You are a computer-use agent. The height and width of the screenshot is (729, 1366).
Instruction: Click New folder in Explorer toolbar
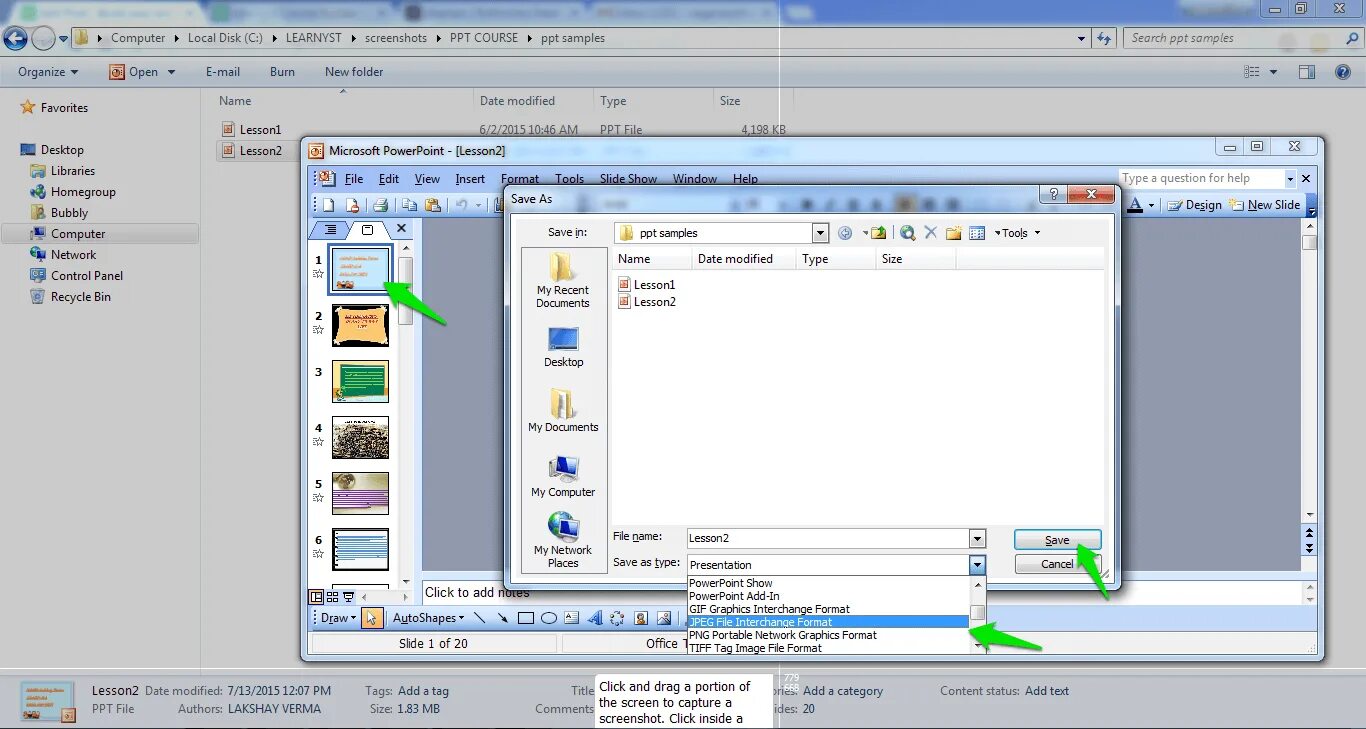[354, 72]
